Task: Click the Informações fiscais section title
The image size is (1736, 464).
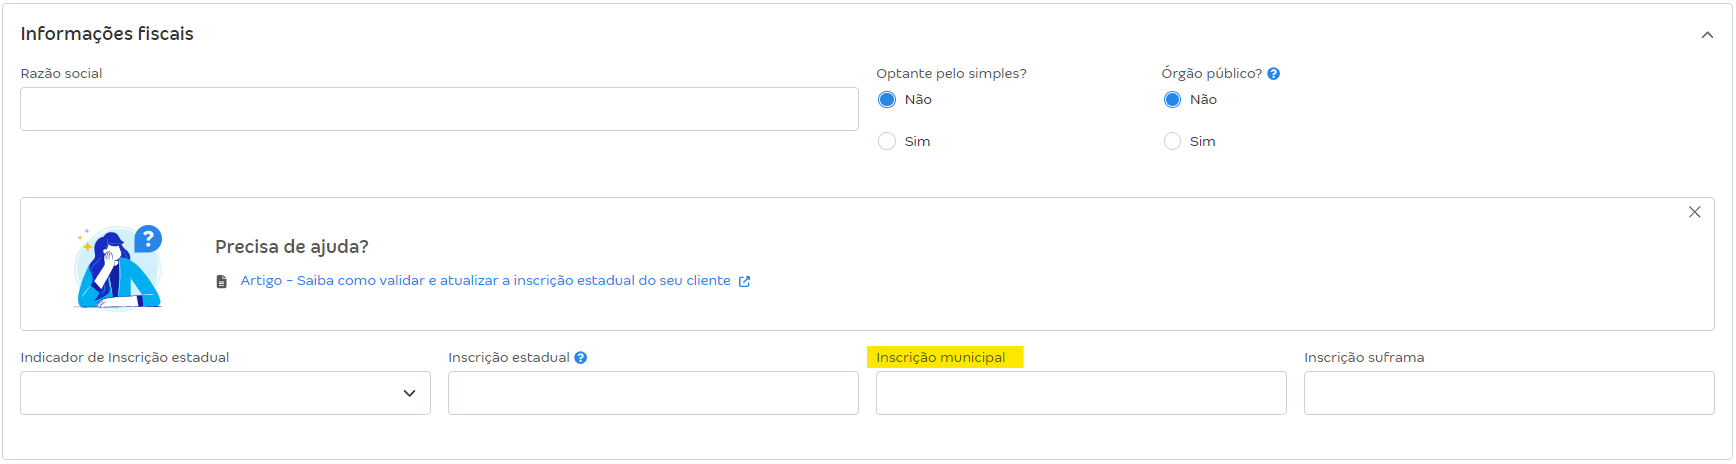Action: click(x=107, y=34)
